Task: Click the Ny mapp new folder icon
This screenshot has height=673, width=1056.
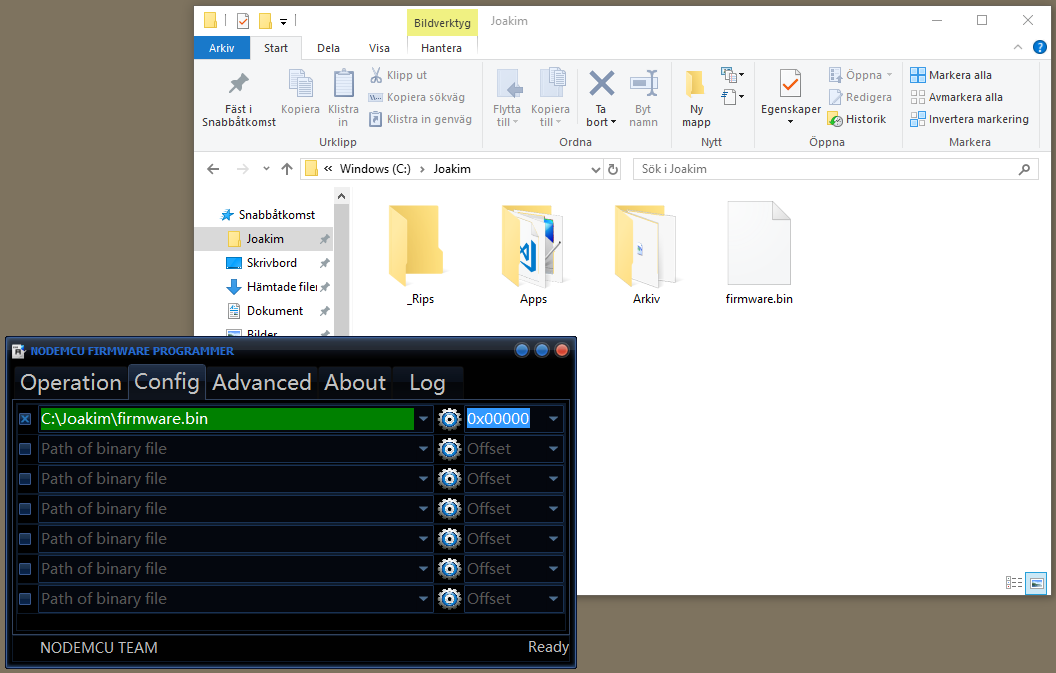Action: [x=696, y=85]
